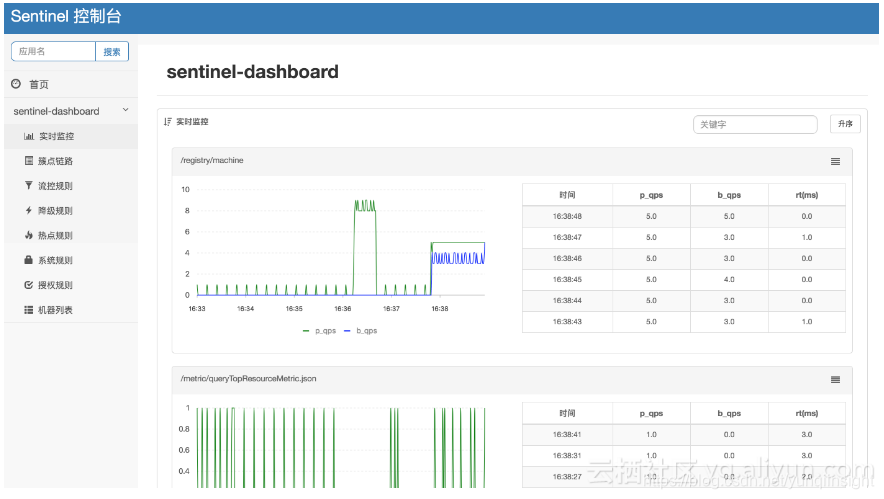This screenshot has width=884, height=499.
Task: Click the 16:36 x-axis label
Action: [x=343, y=308]
